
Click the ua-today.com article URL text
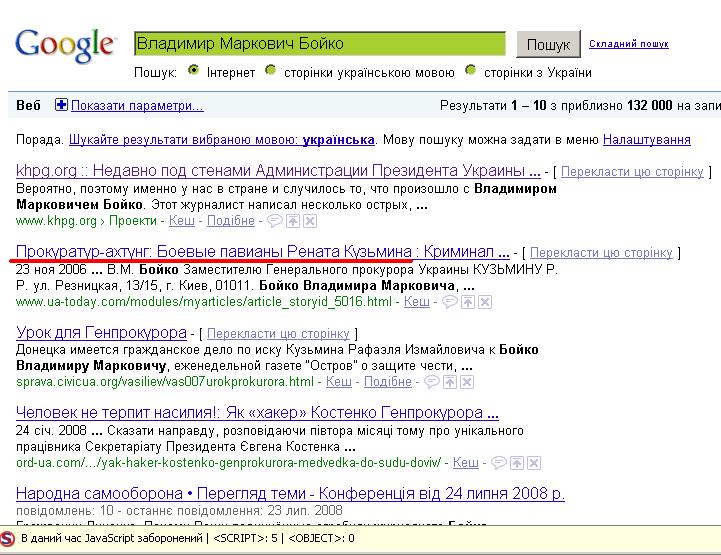[x=204, y=302]
